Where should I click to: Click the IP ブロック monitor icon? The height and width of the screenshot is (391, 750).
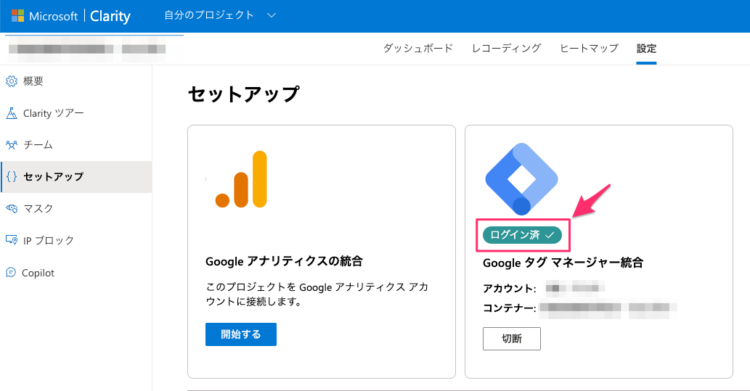[11, 240]
